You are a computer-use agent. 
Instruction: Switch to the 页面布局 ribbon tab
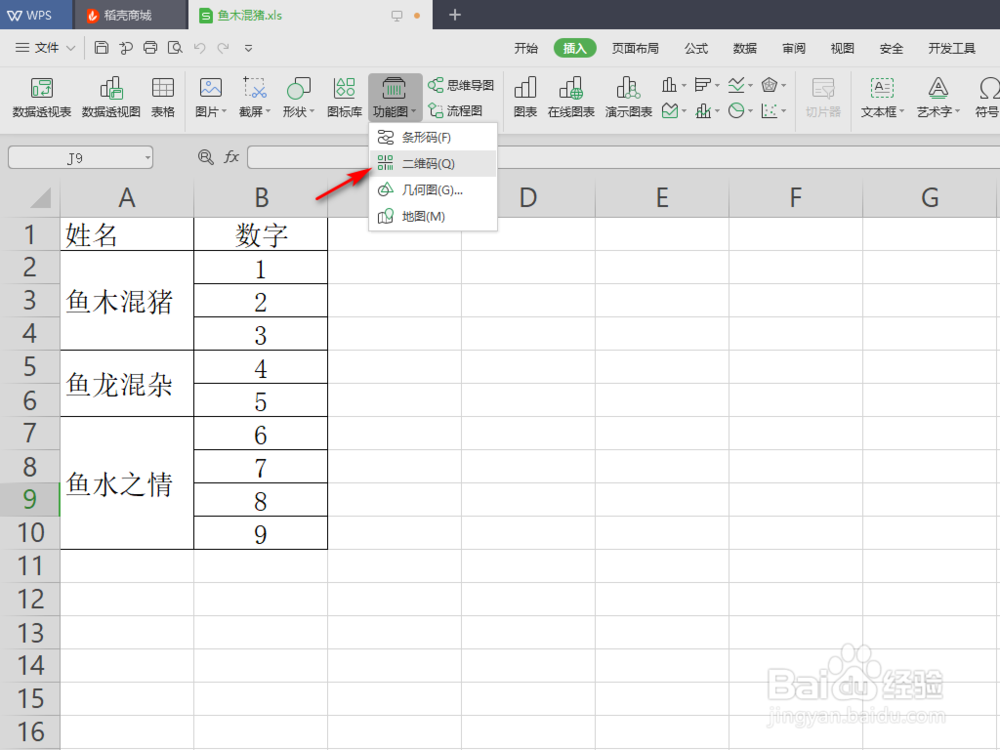(635, 48)
